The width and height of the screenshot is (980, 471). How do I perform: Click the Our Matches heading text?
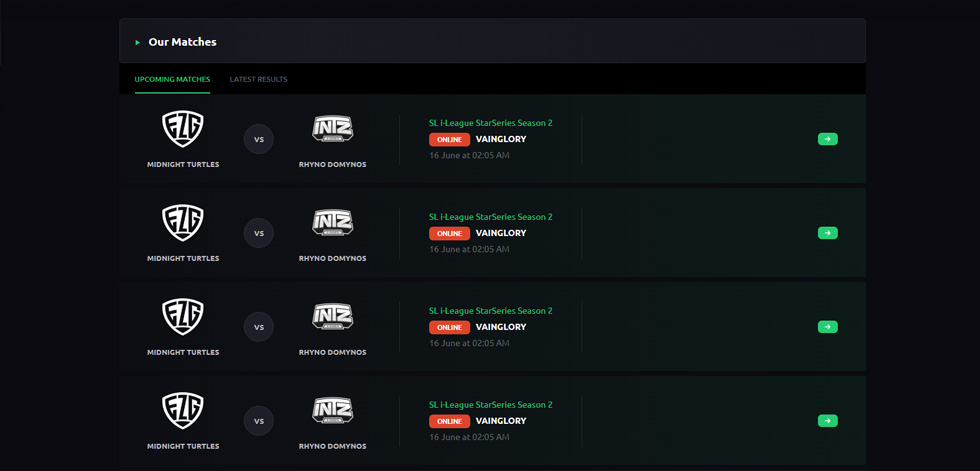tap(182, 42)
